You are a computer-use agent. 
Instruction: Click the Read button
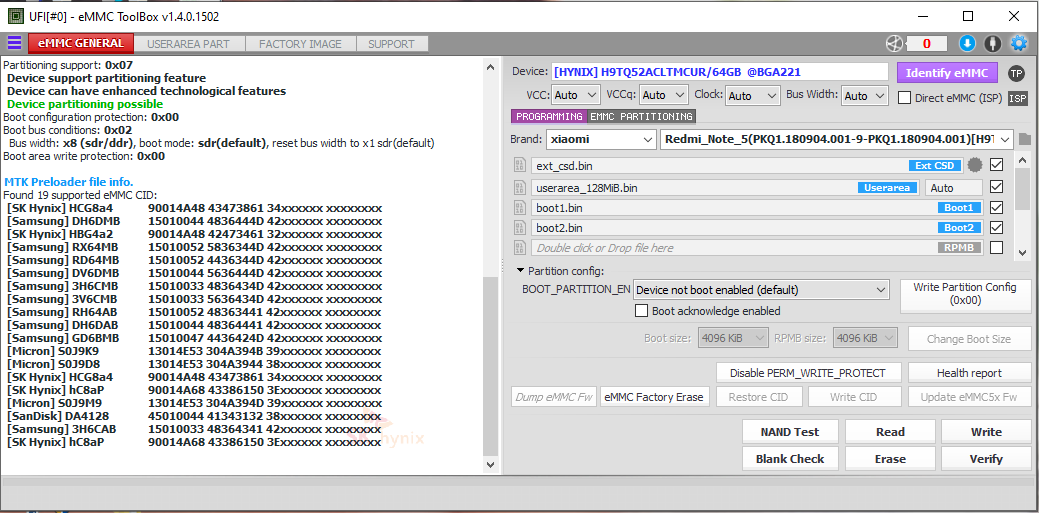[x=890, y=431]
